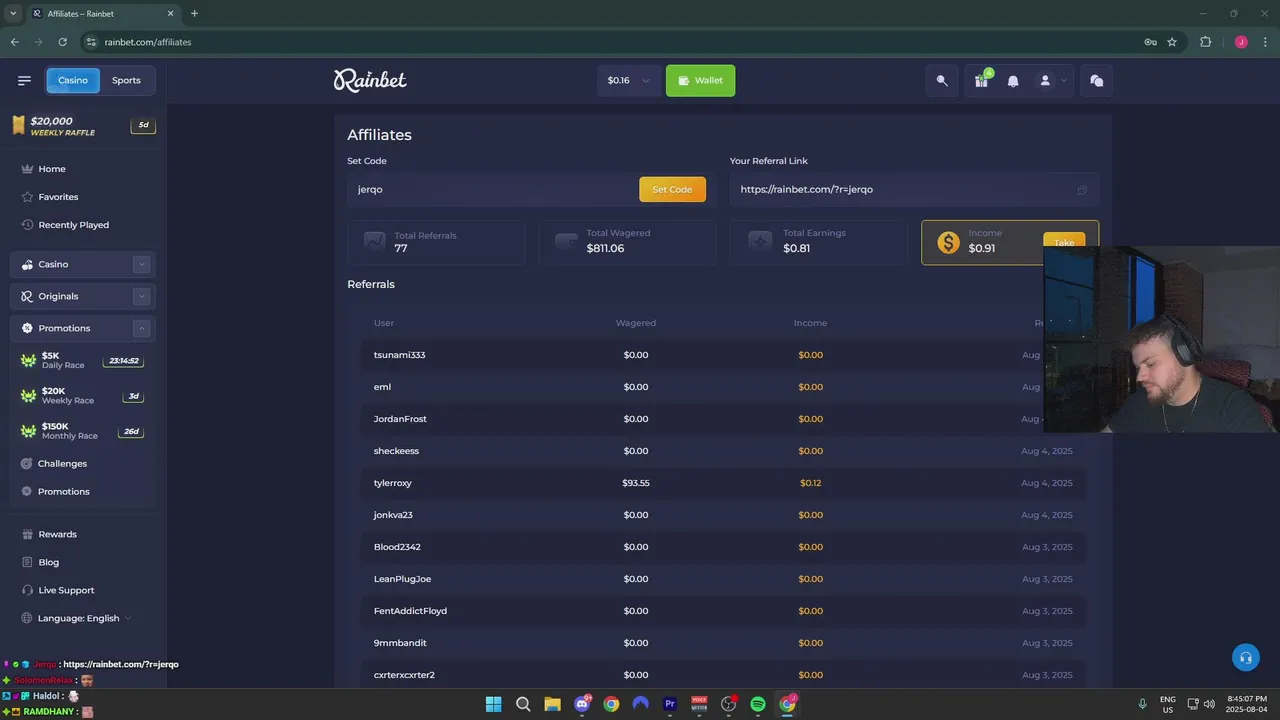This screenshot has height=720, width=1280.
Task: Open the hamburger sidebar menu
Action: tap(24, 80)
